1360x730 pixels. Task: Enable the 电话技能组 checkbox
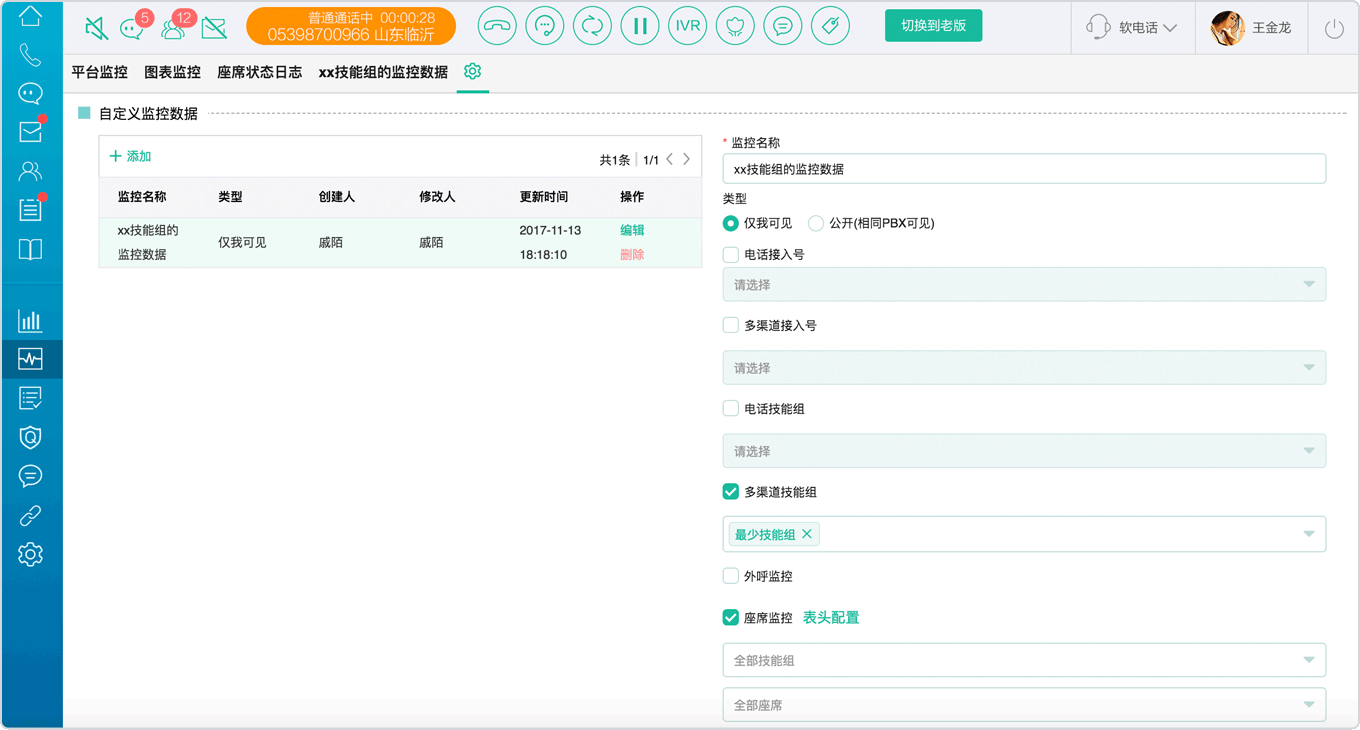pyautogui.click(x=731, y=409)
